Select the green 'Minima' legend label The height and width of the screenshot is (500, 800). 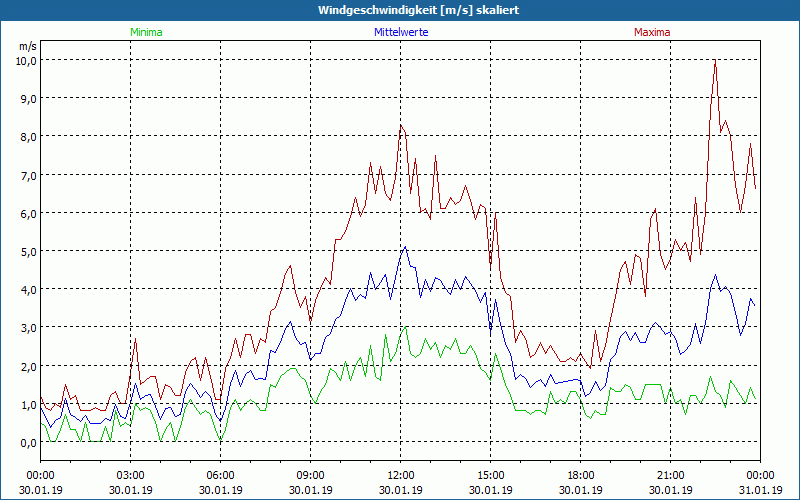146,32
